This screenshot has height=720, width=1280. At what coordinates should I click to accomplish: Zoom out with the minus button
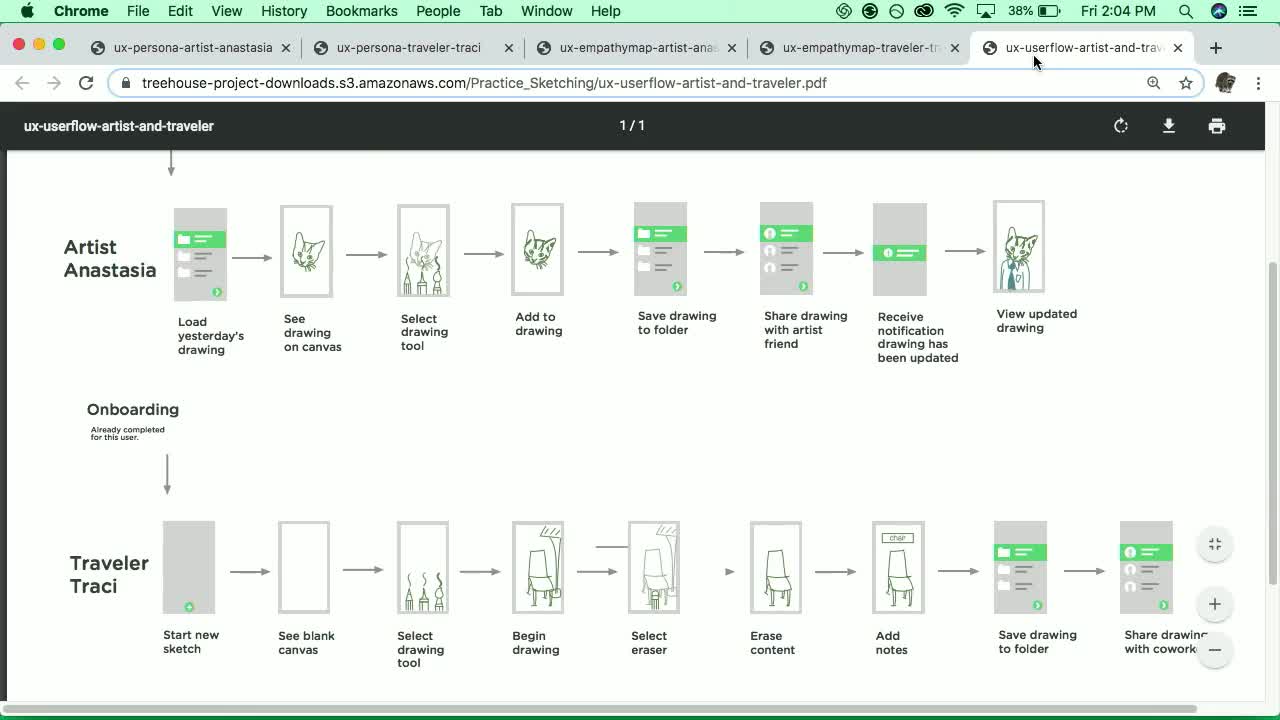[1215, 650]
